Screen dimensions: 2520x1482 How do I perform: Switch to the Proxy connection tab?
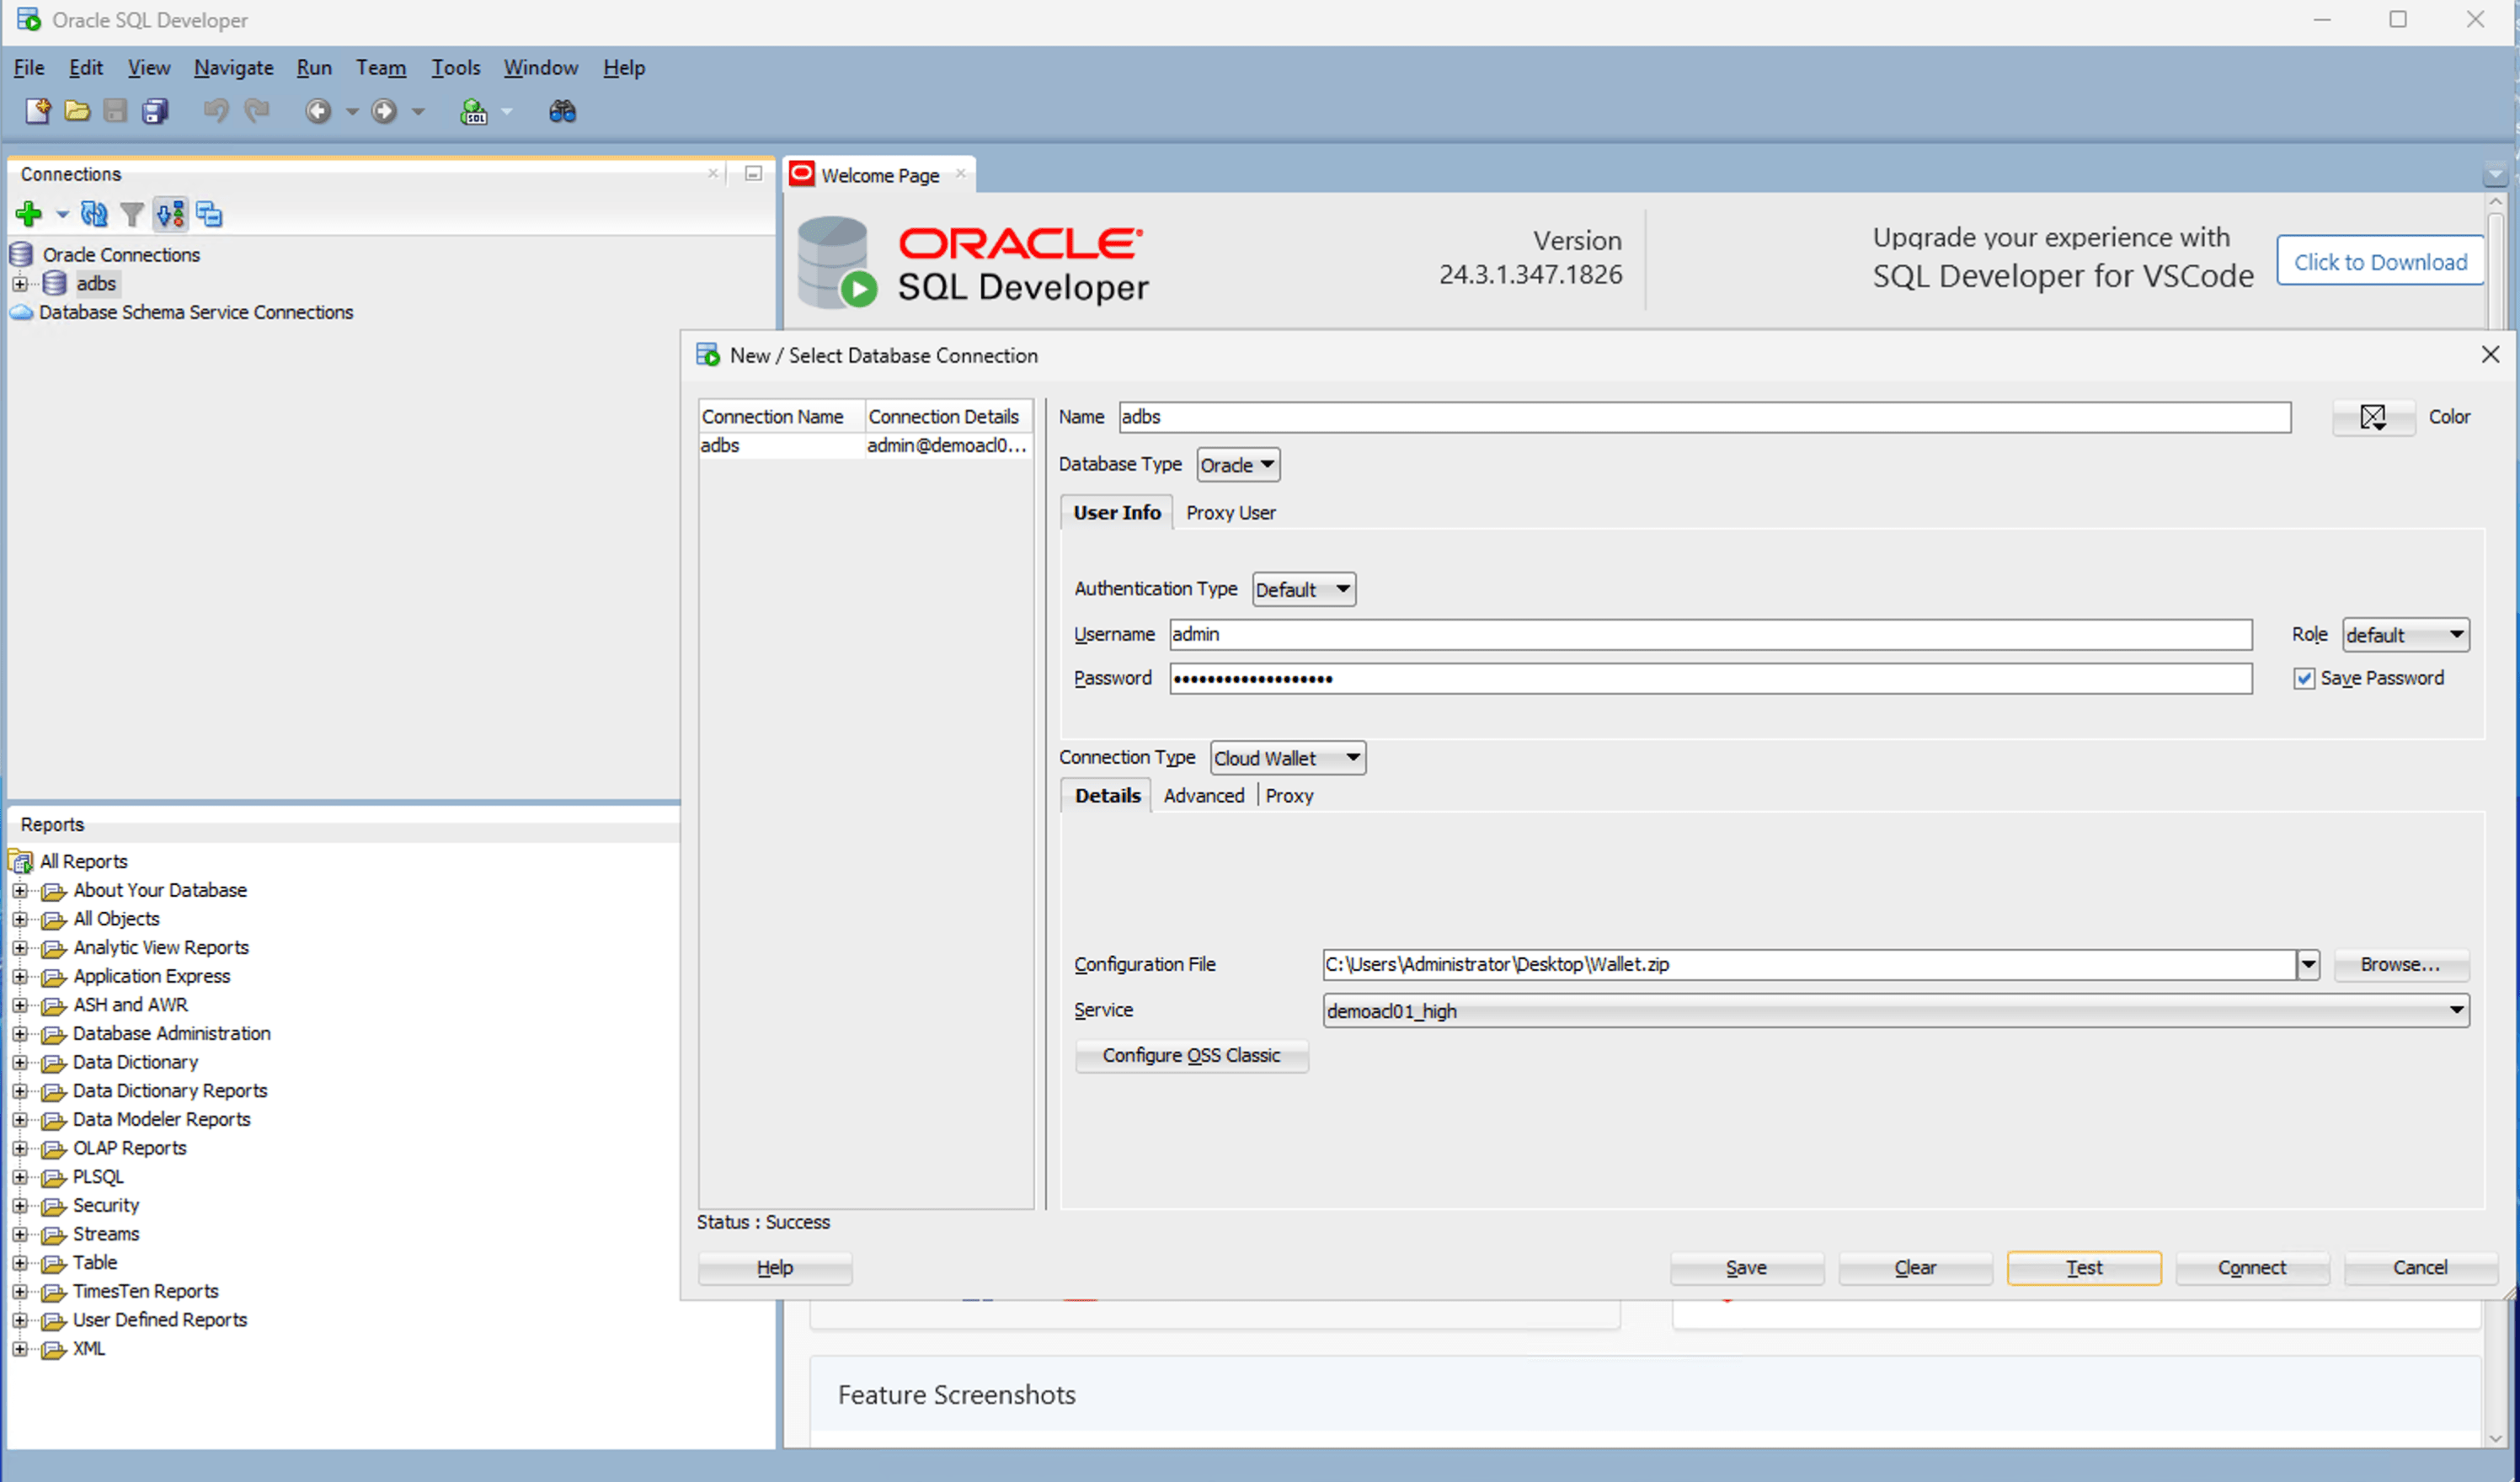click(x=1289, y=795)
